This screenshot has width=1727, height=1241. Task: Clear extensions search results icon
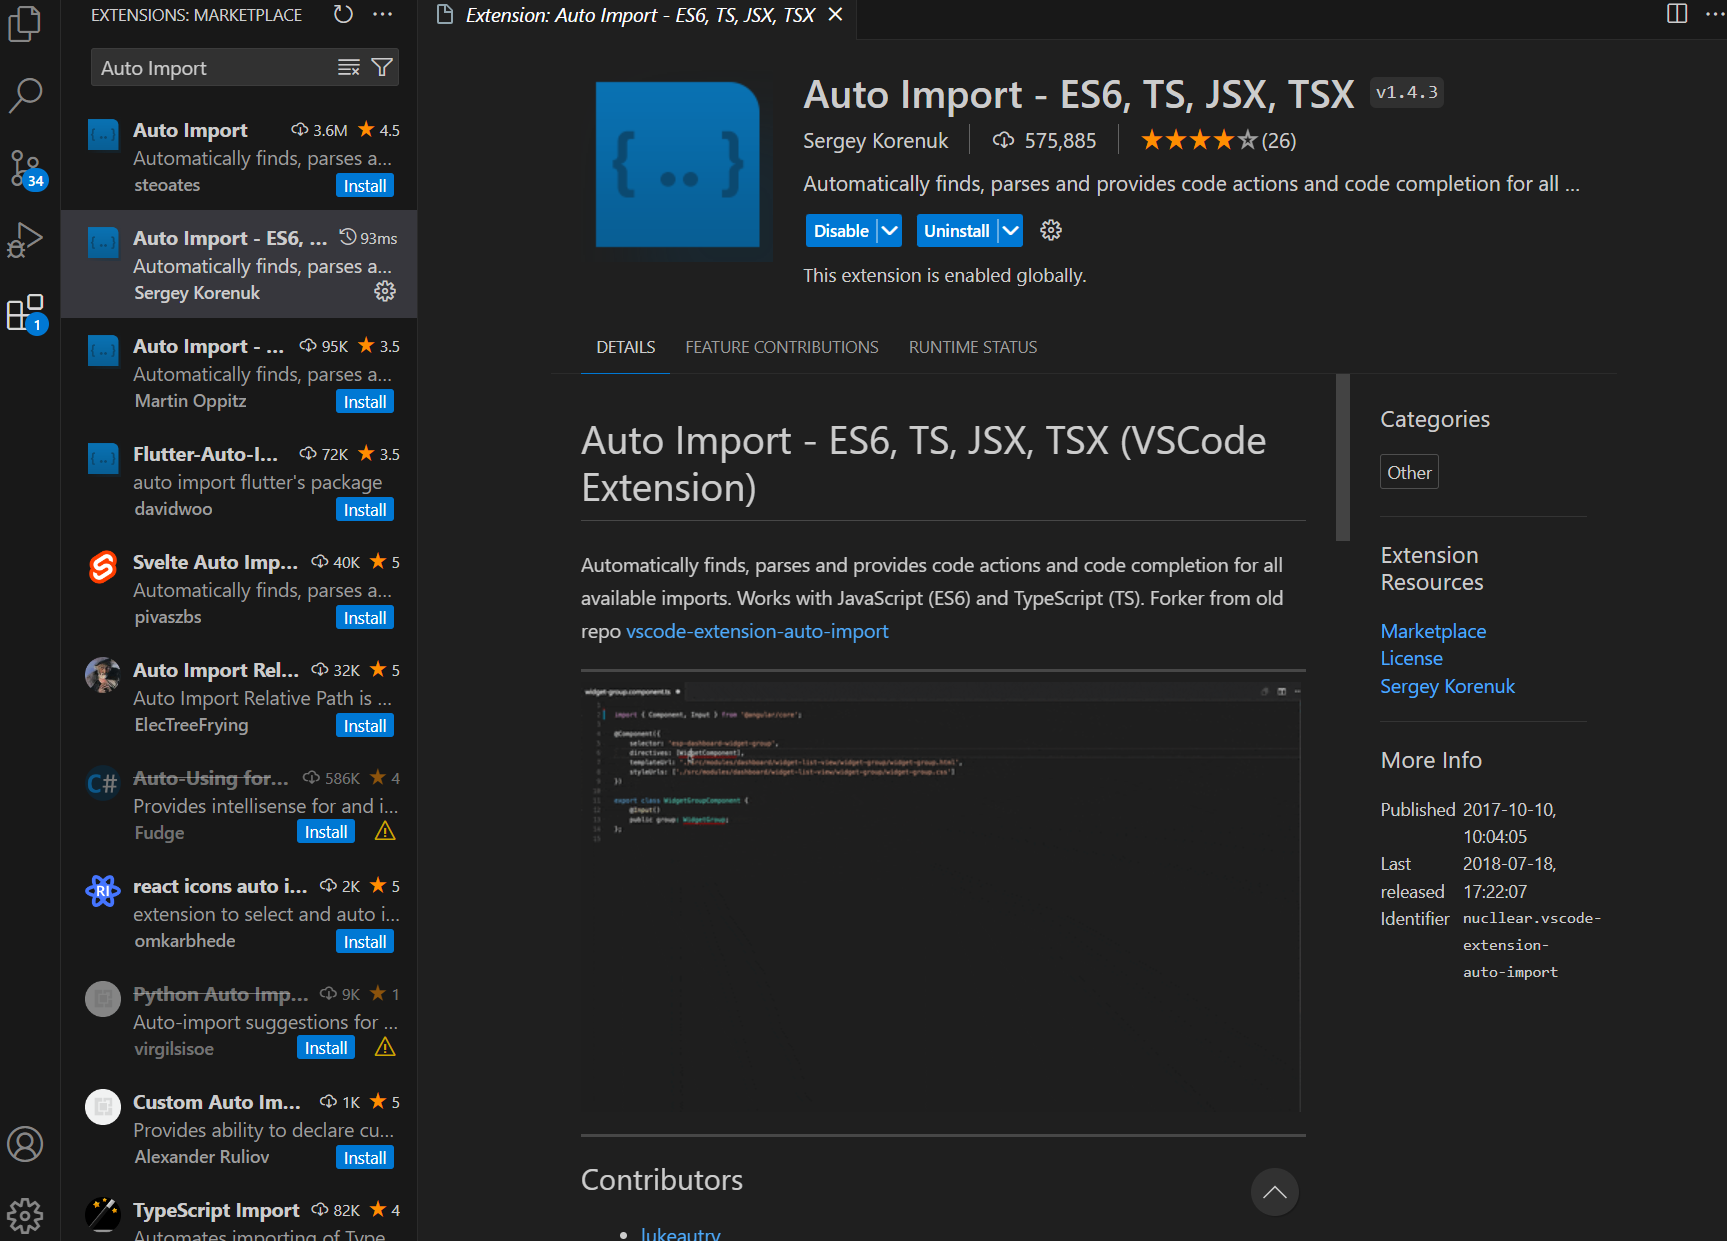tap(349, 67)
